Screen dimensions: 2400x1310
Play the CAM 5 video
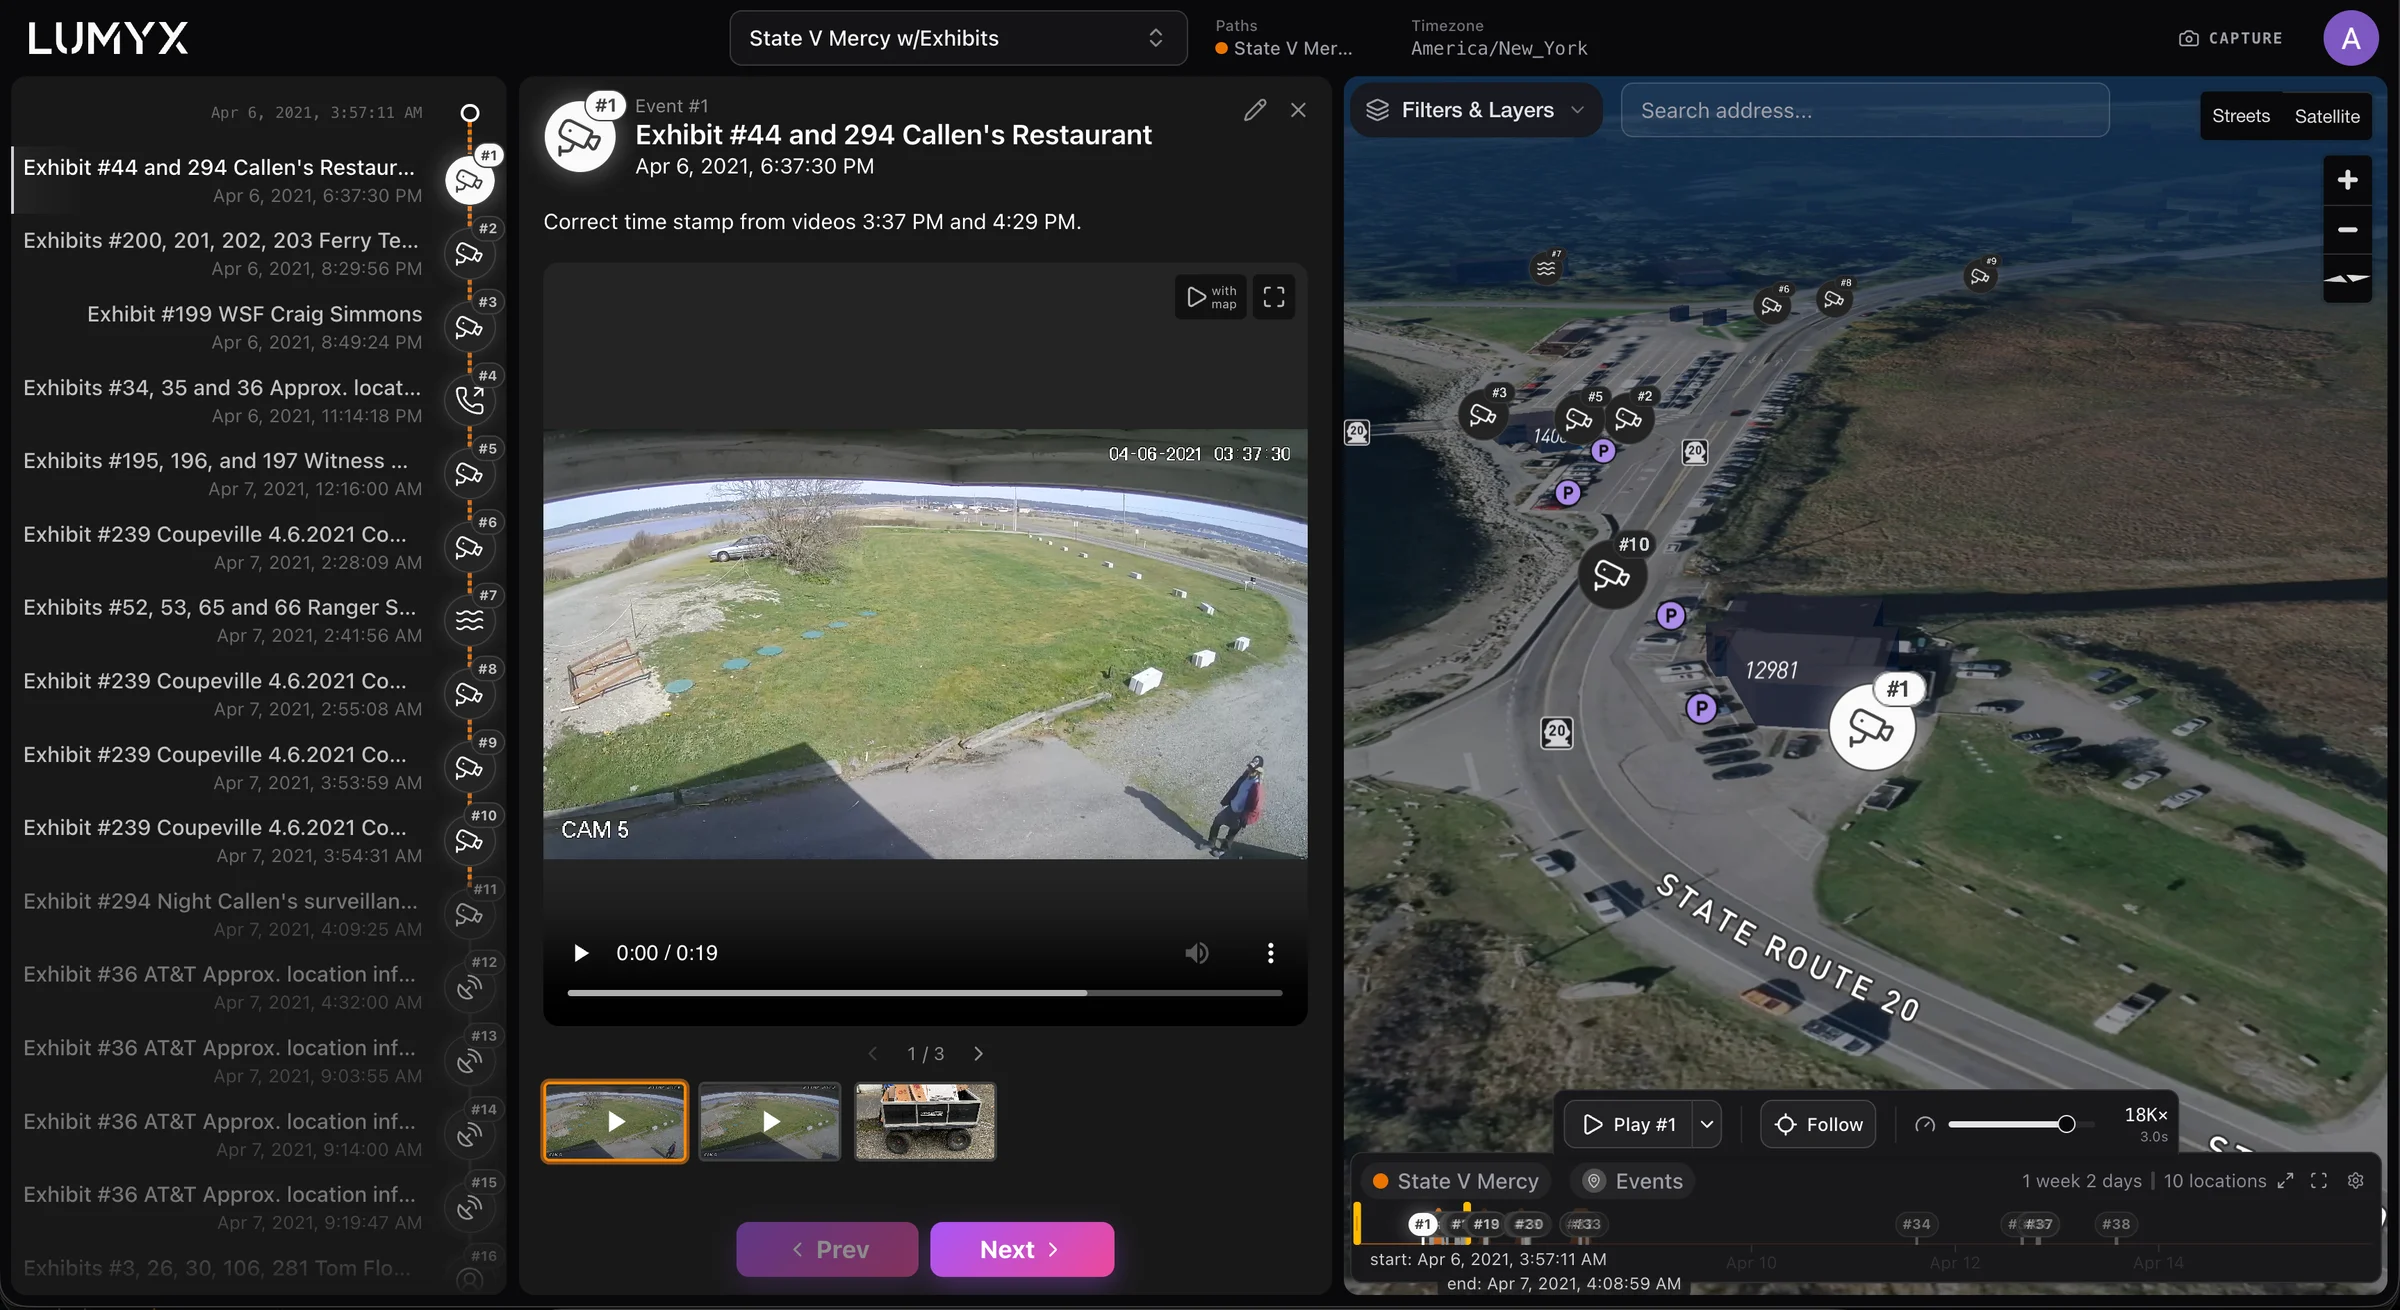(x=581, y=953)
